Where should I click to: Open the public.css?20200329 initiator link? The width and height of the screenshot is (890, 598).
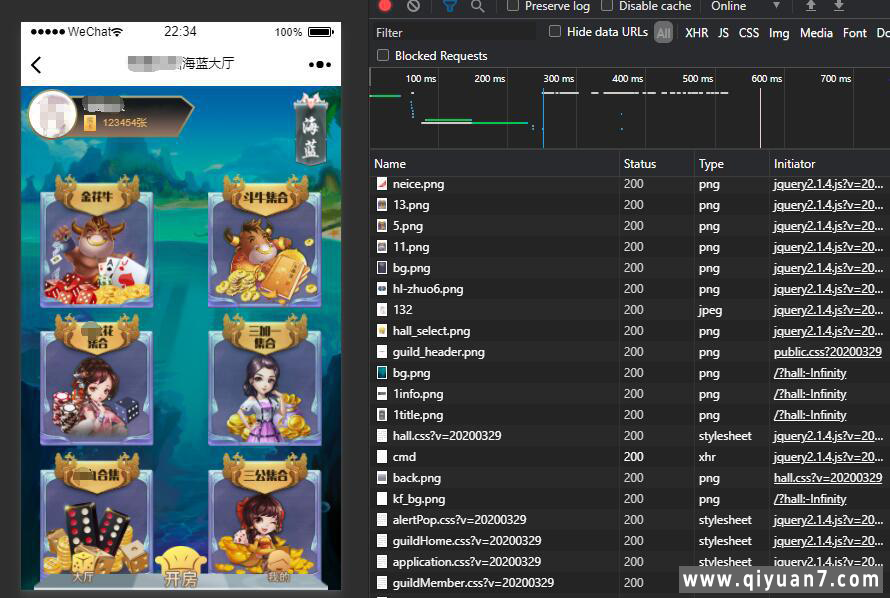827,352
